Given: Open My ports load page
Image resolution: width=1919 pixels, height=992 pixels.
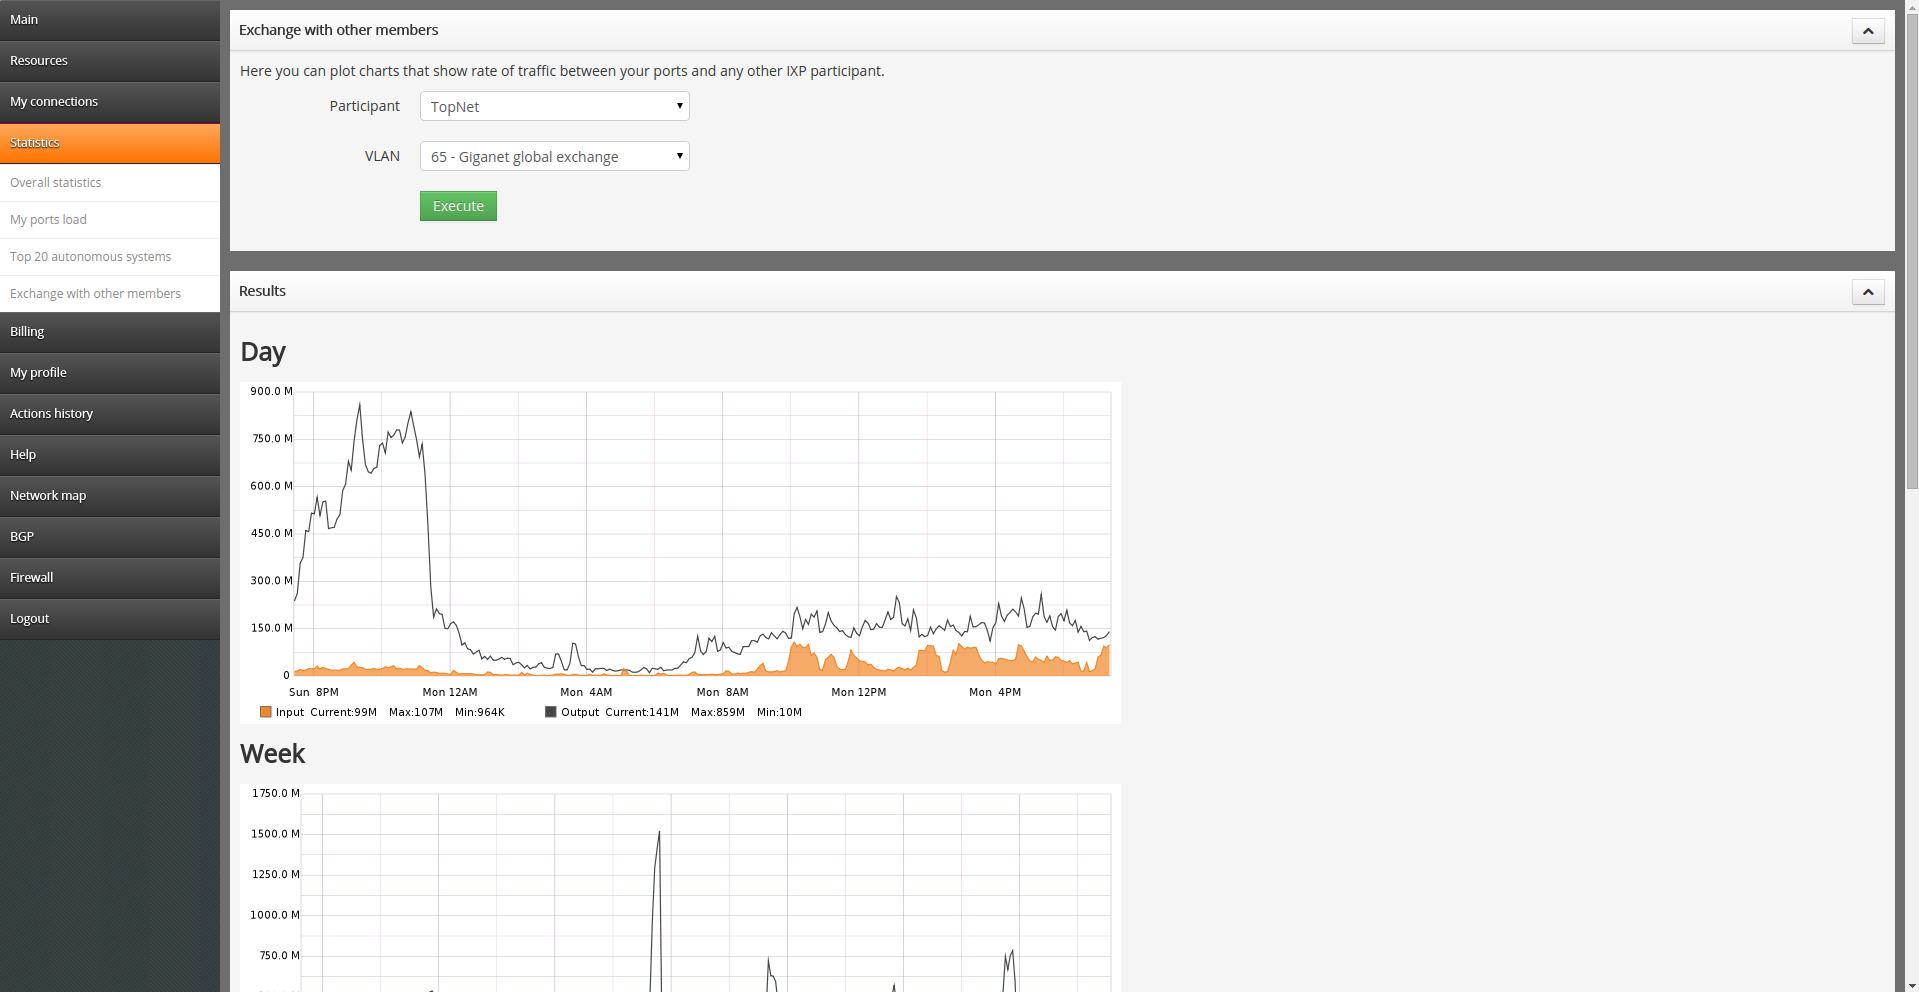Looking at the screenshot, I should pos(110,220).
